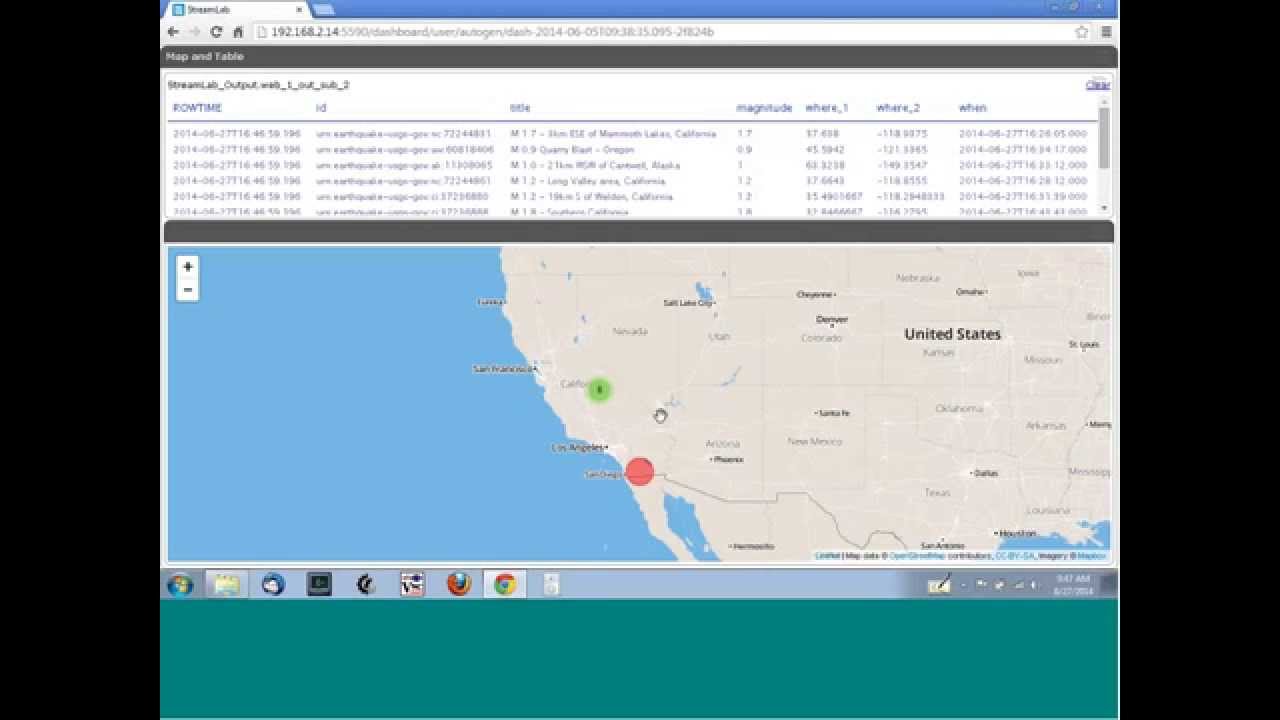Go back in the browser
The image size is (1280, 720).
(x=173, y=32)
